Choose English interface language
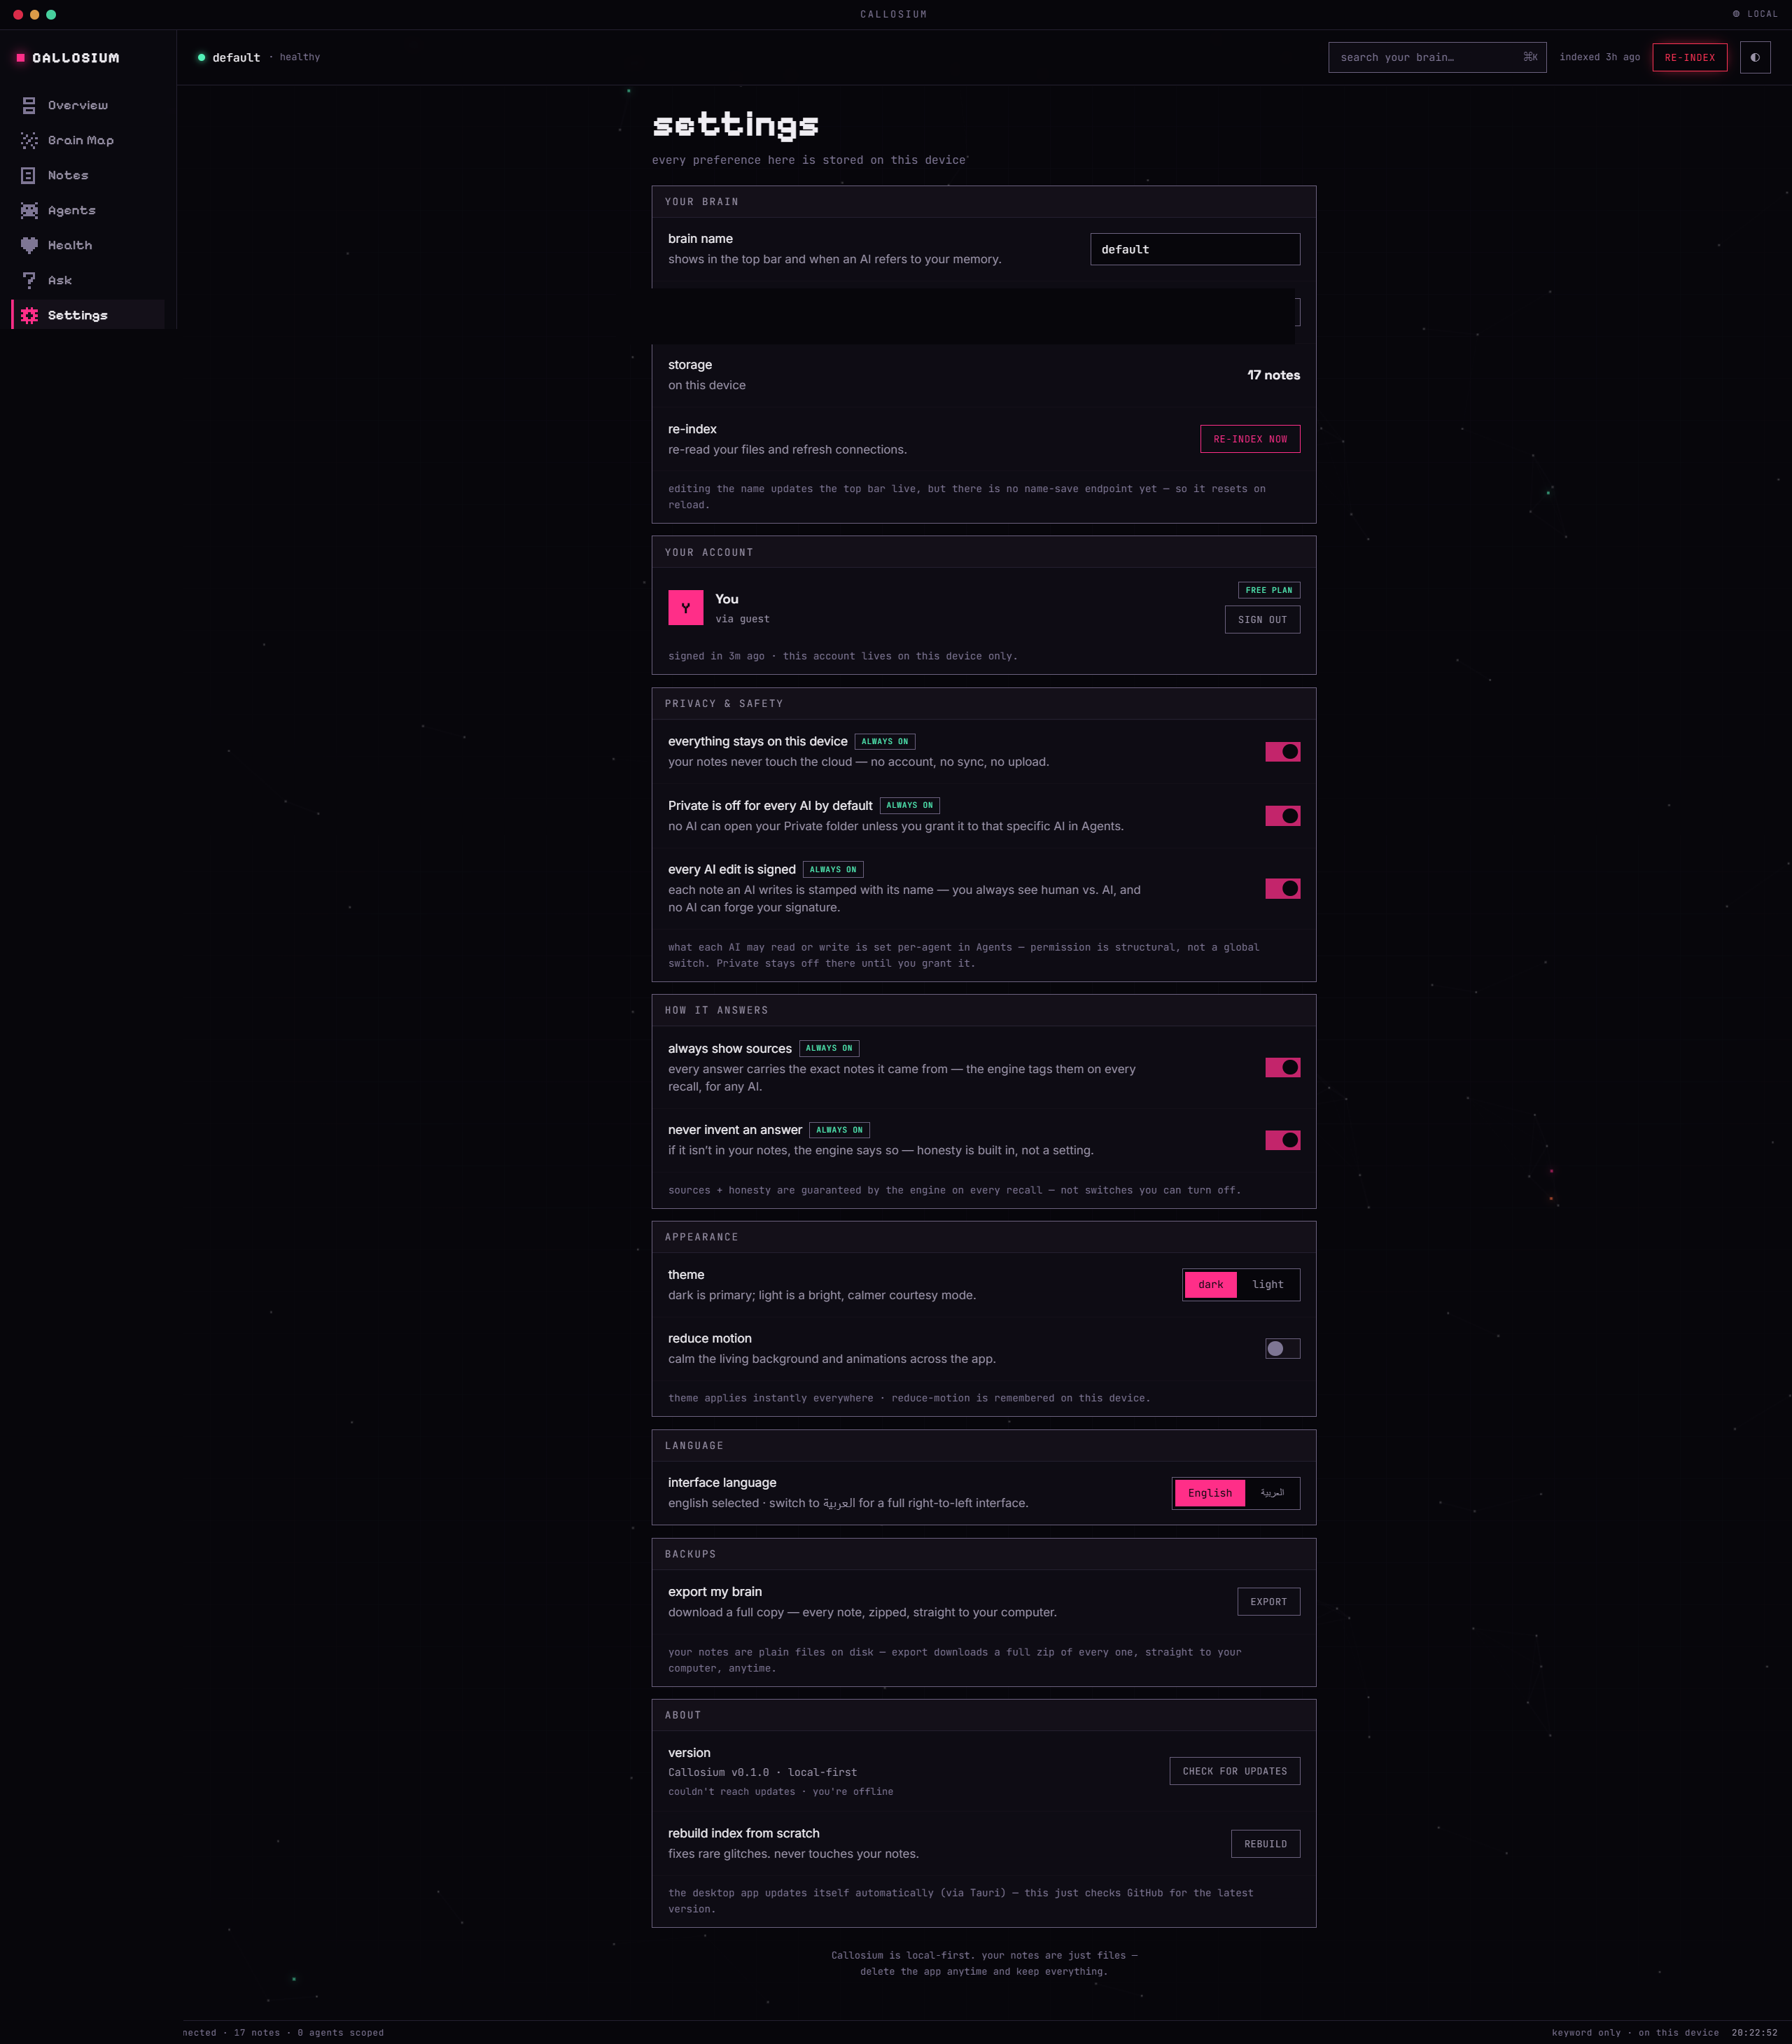This screenshot has width=1792, height=2044. (1209, 1493)
